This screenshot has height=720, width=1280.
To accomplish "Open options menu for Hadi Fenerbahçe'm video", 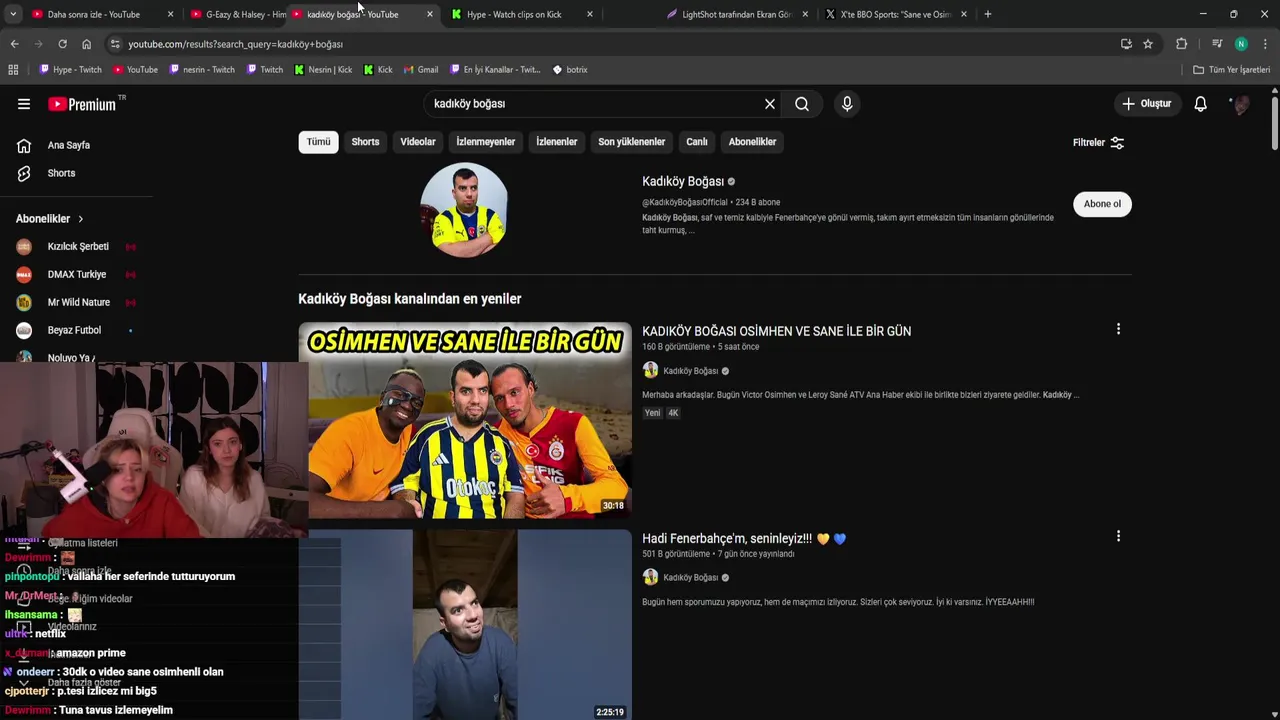I will 1118,536.
